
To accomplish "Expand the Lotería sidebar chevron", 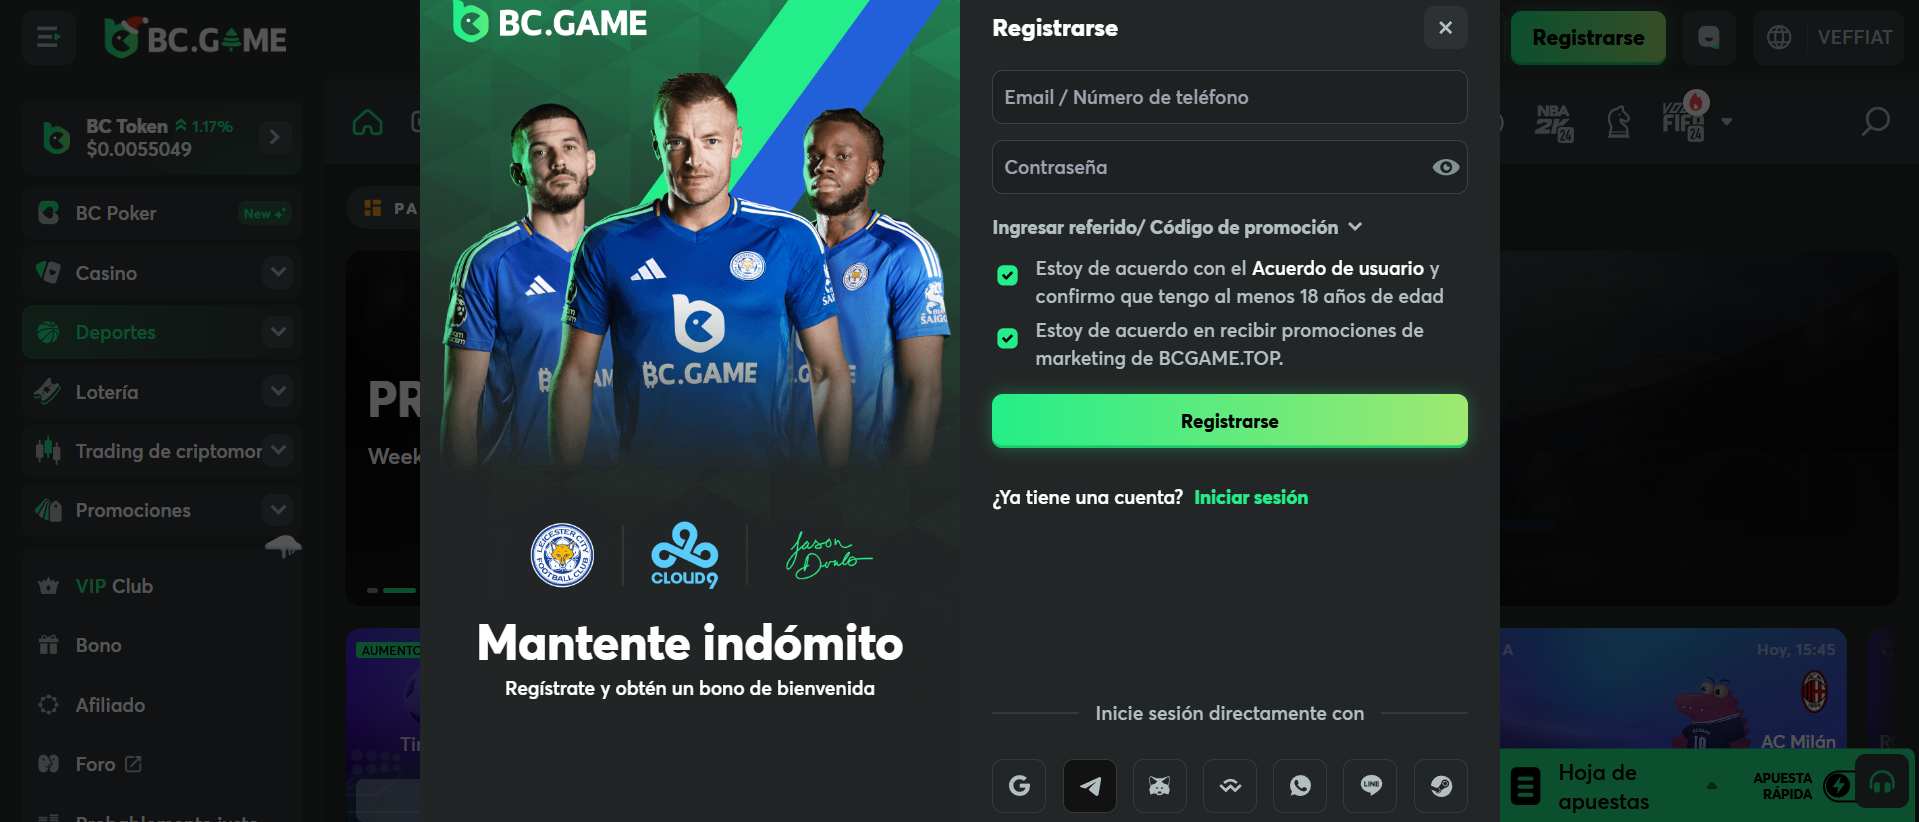I will point(278,391).
